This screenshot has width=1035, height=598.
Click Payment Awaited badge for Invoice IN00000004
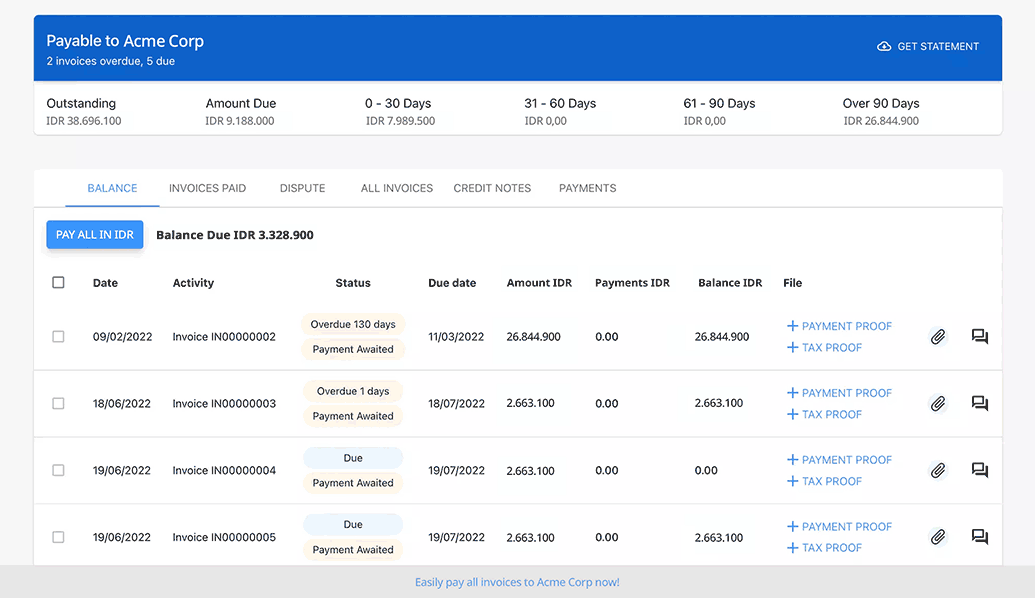(353, 482)
